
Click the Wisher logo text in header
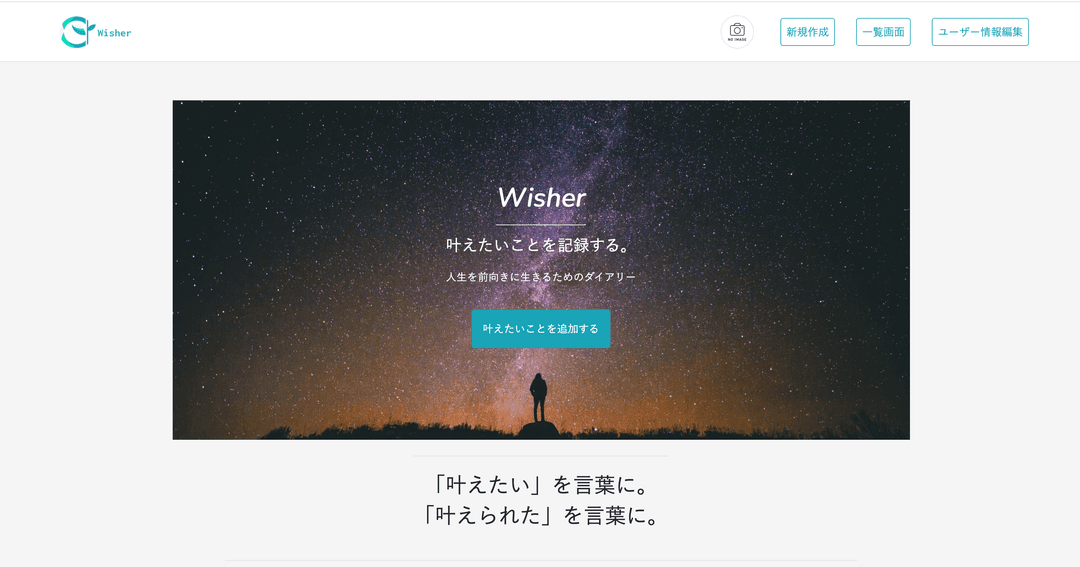114,33
